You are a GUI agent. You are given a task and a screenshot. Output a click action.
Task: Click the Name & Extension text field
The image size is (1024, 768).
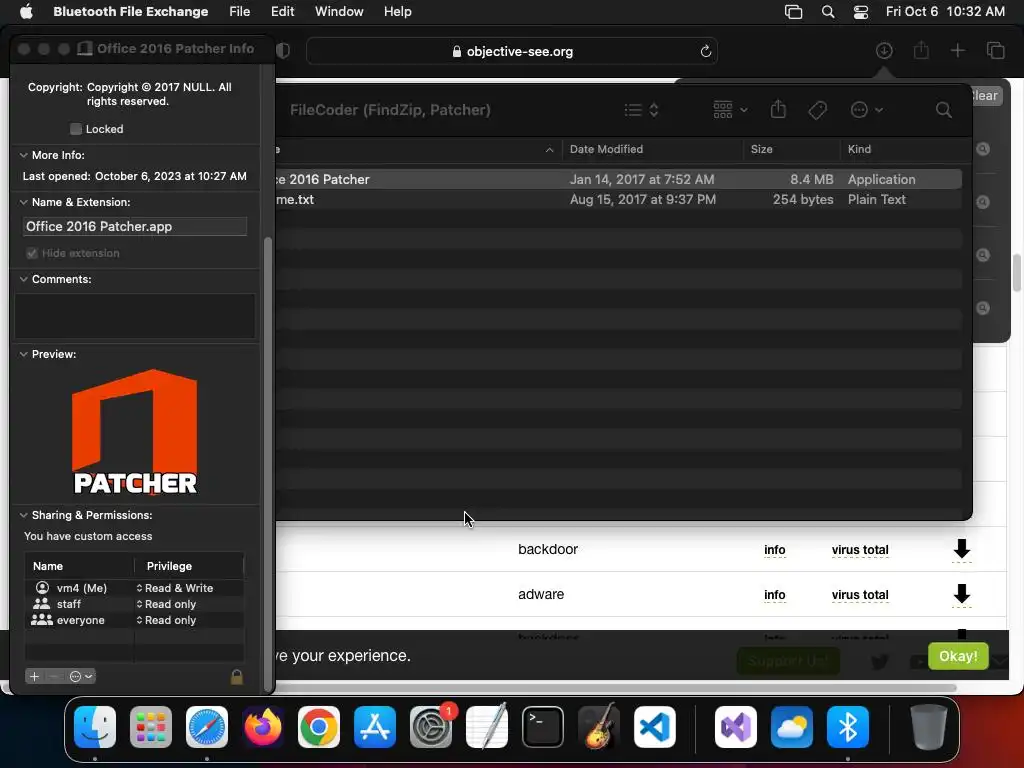135,227
